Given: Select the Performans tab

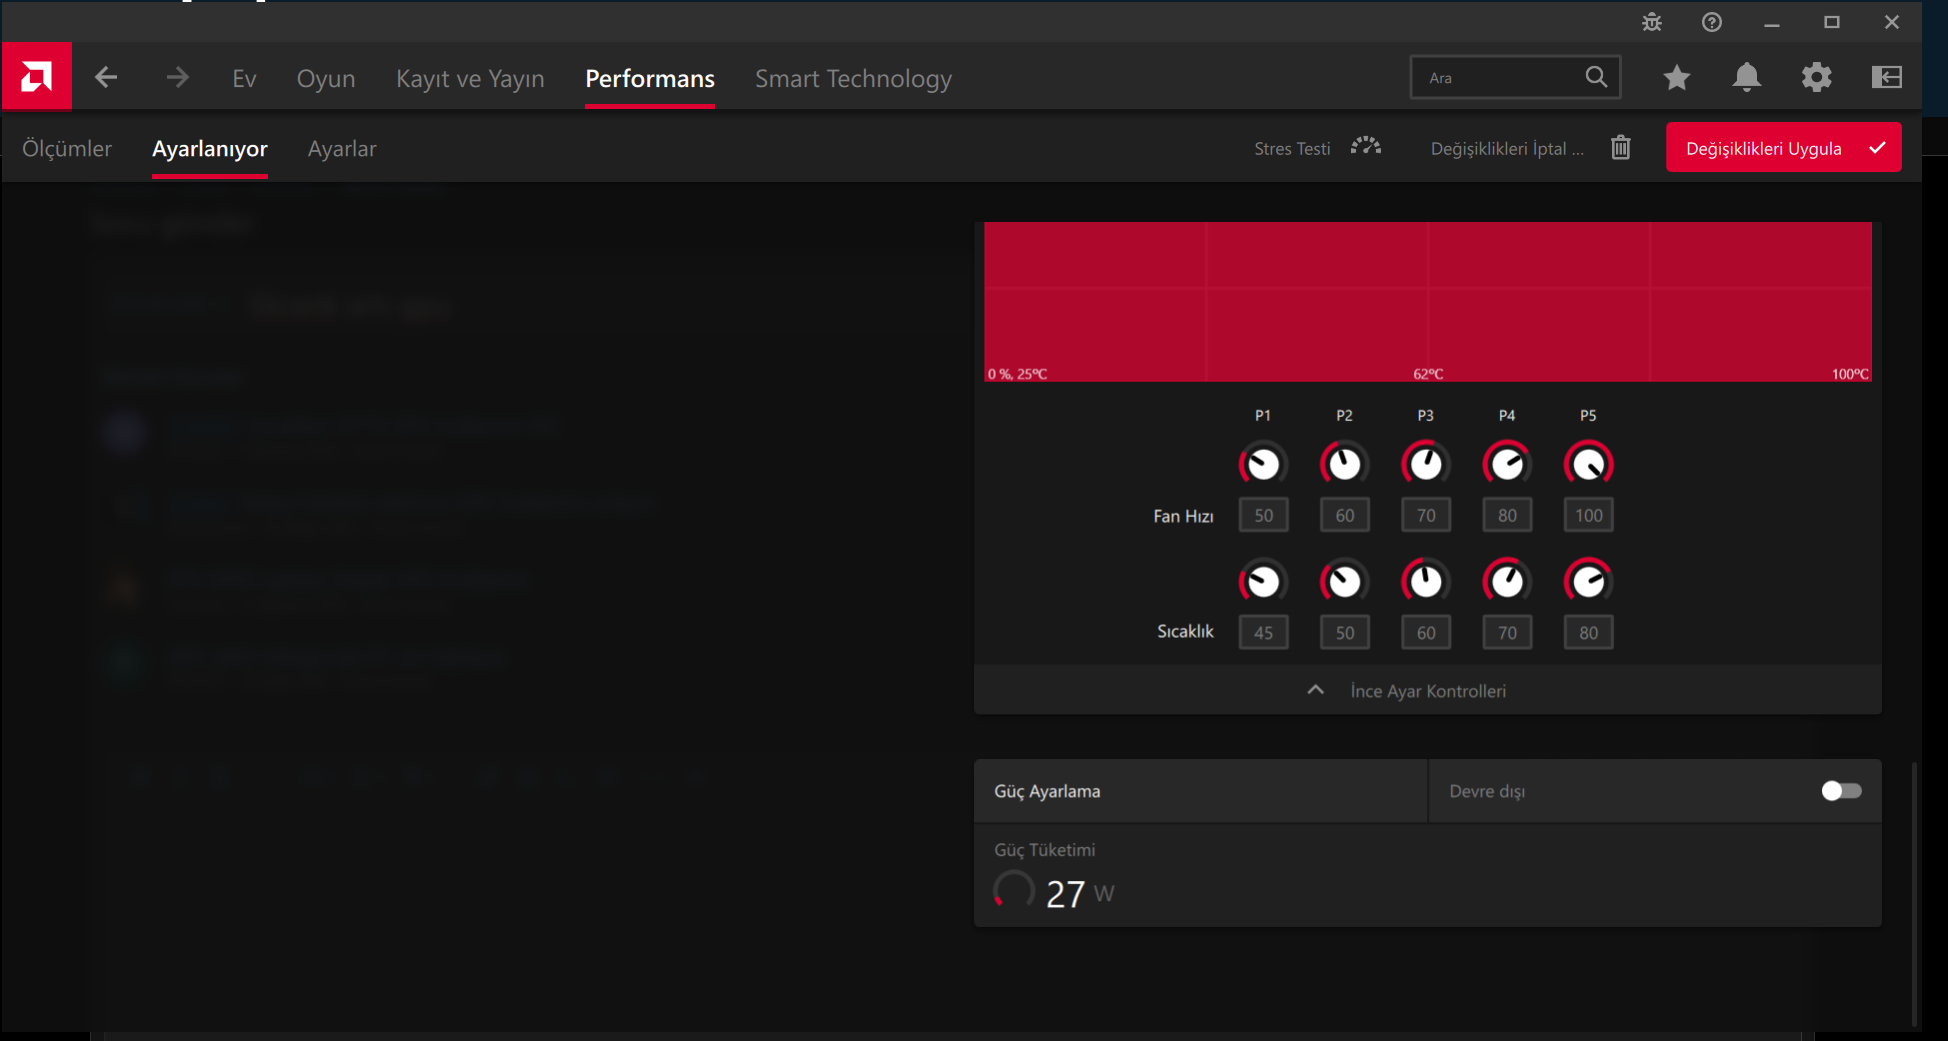Looking at the screenshot, I should (650, 78).
